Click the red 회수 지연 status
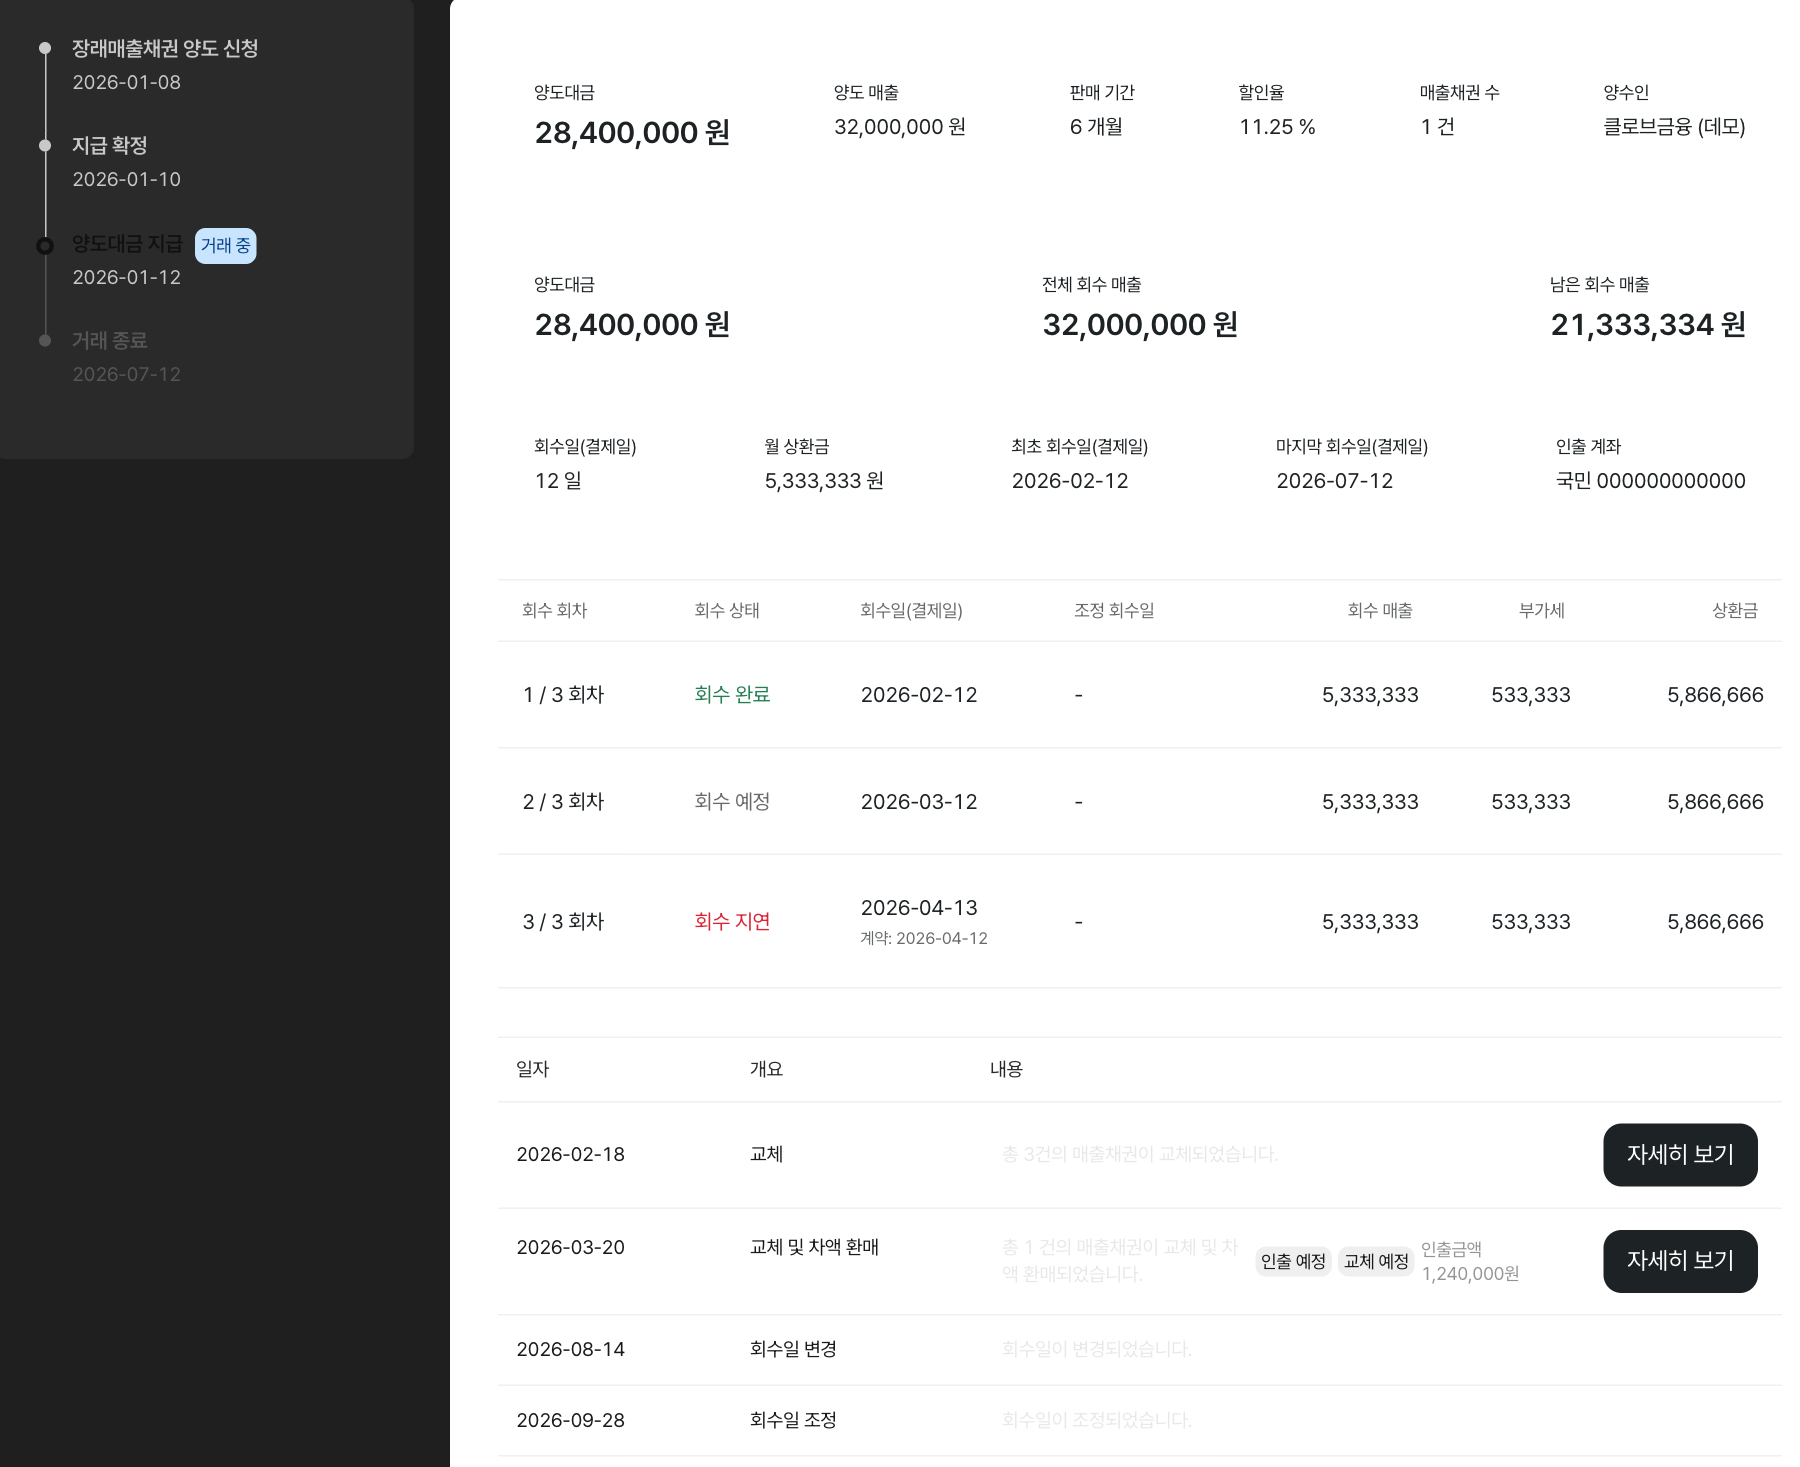This screenshot has width=1800, height=1467. tap(732, 922)
